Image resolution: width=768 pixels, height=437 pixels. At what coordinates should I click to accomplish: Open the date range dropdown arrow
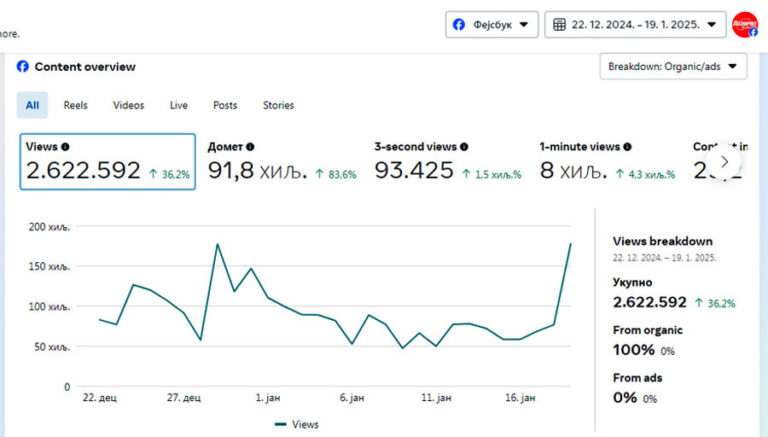(711, 24)
